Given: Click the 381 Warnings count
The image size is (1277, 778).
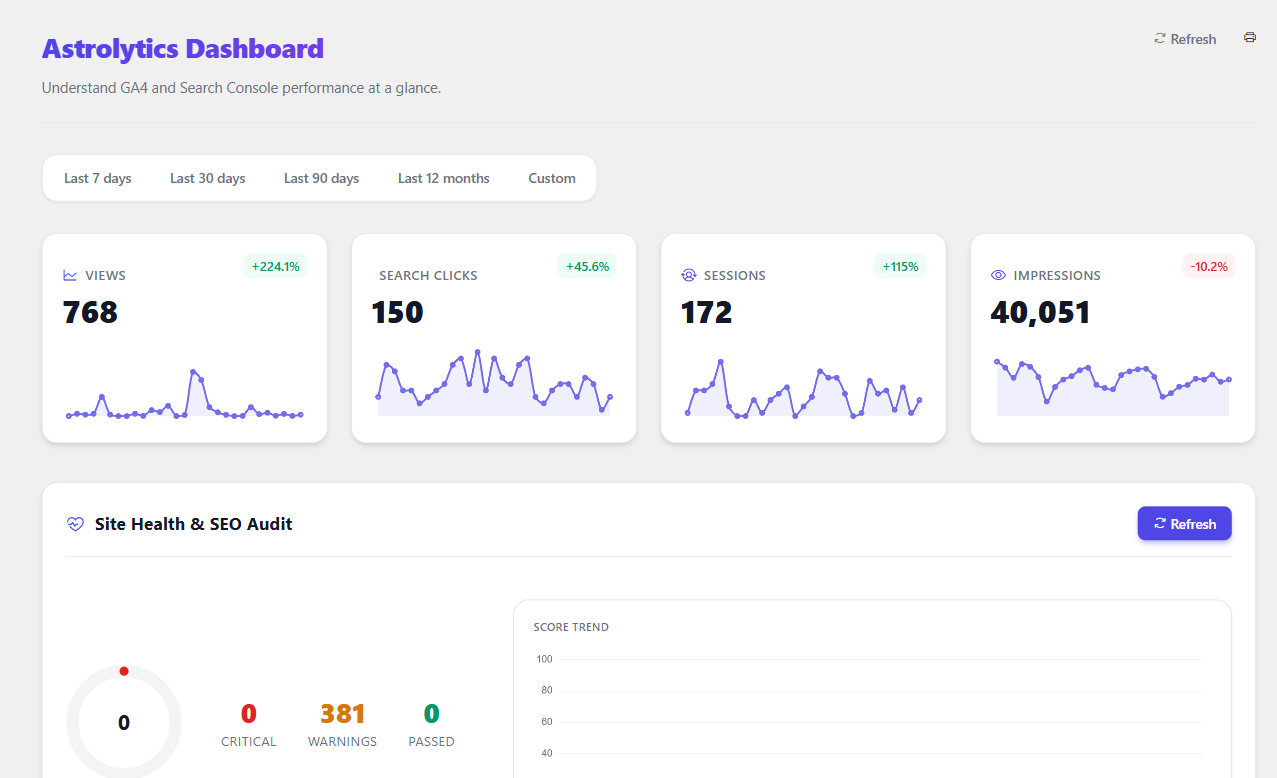Looking at the screenshot, I should click(343, 714).
